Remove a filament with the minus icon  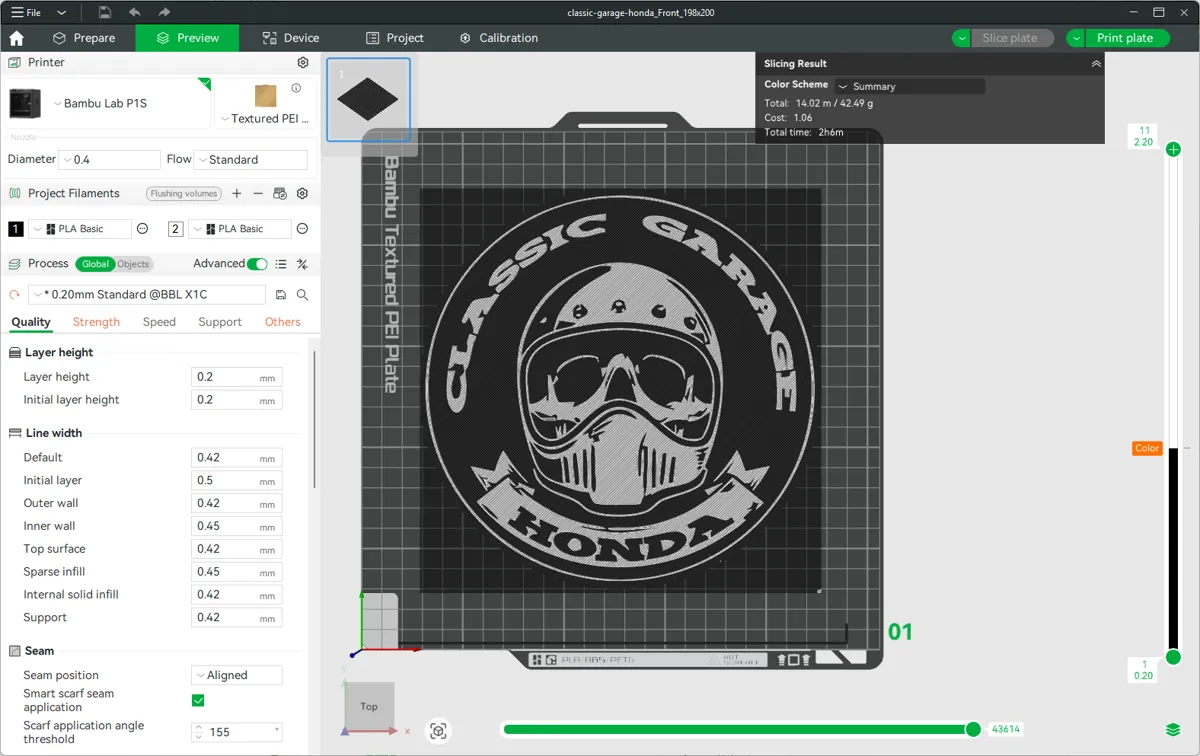(258, 194)
